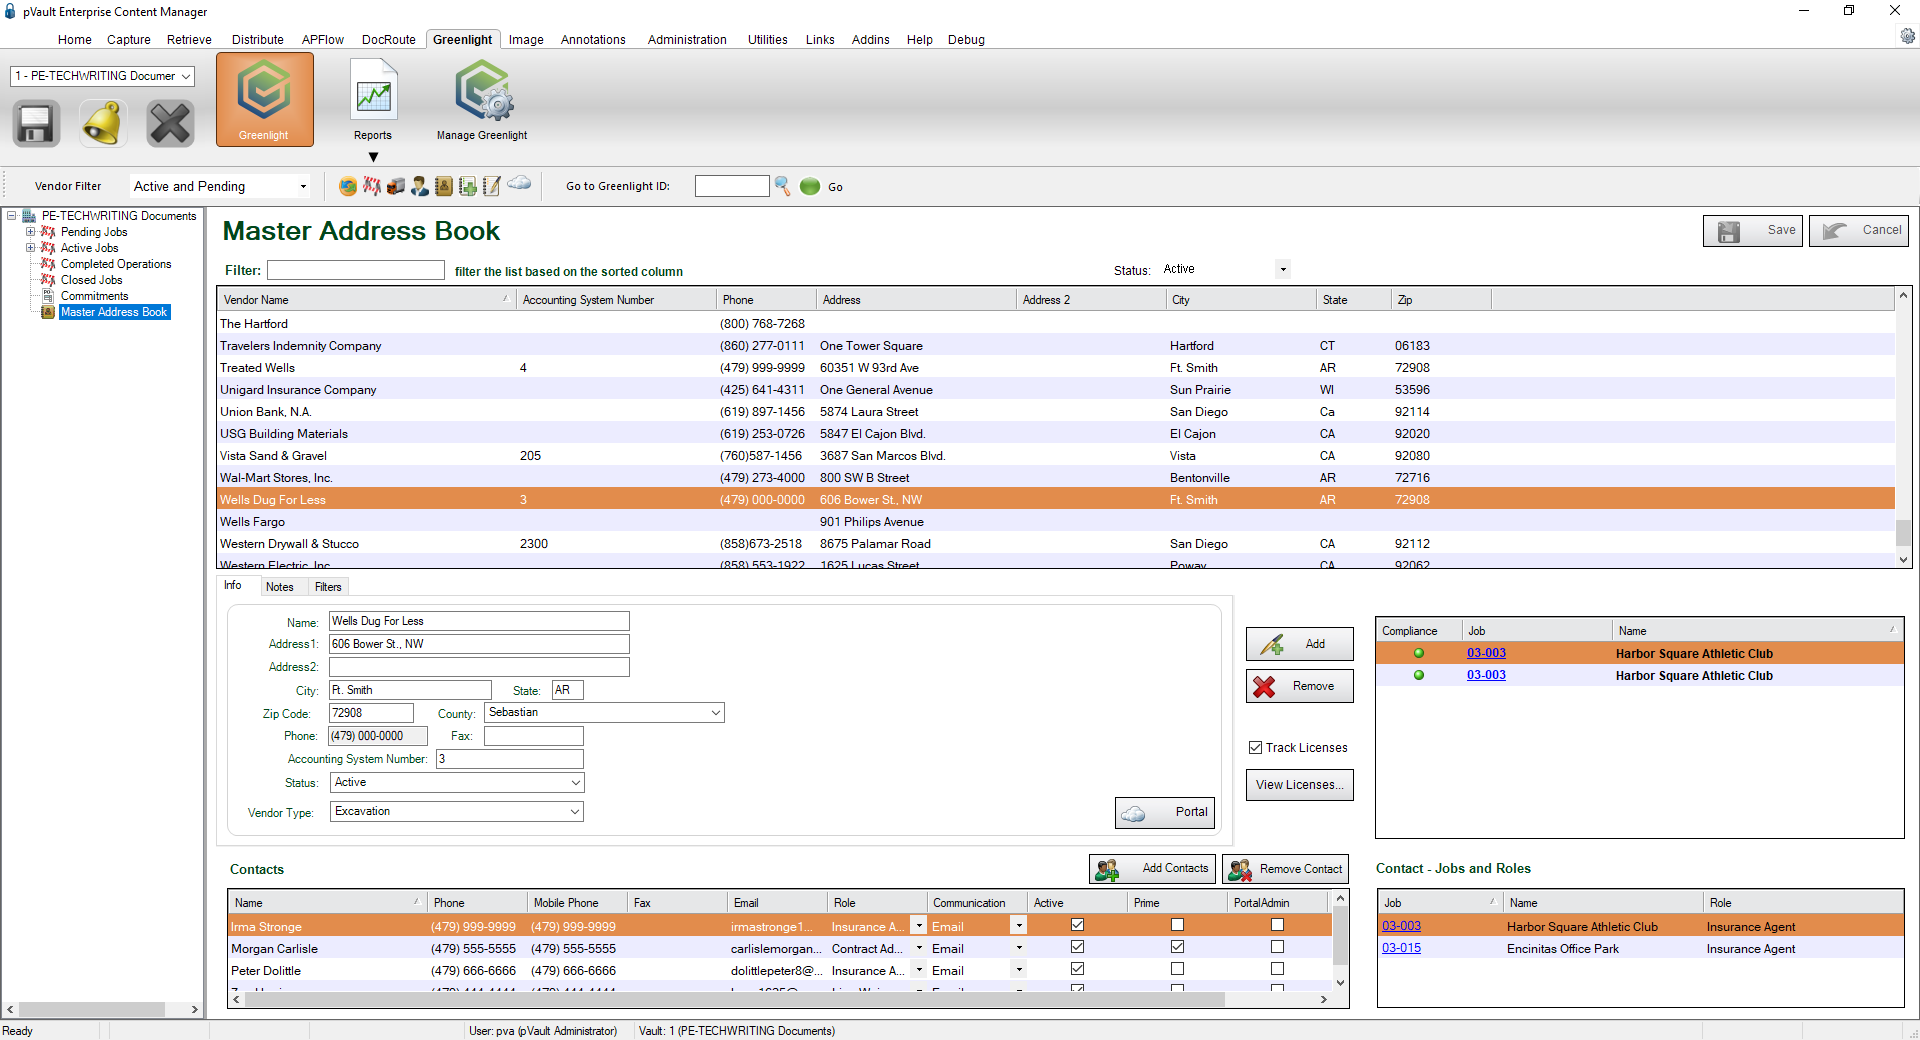The height and width of the screenshot is (1040, 1920).
Task: Click the Cancel button at top right
Action: click(x=1859, y=231)
